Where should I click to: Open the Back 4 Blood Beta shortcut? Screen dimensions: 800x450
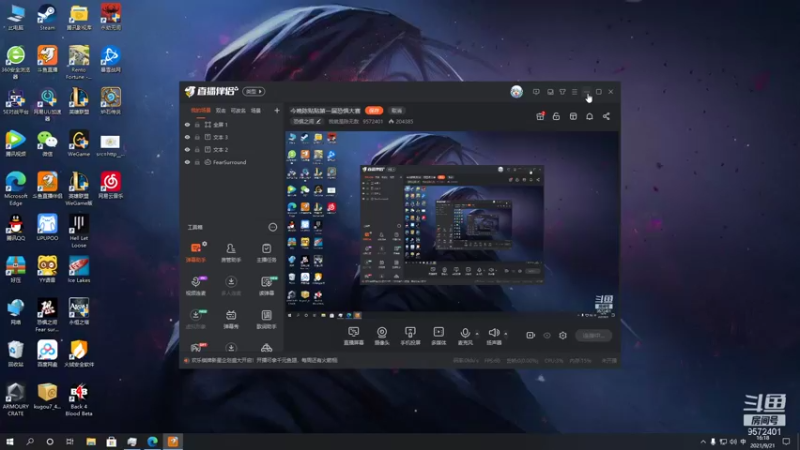79,399
